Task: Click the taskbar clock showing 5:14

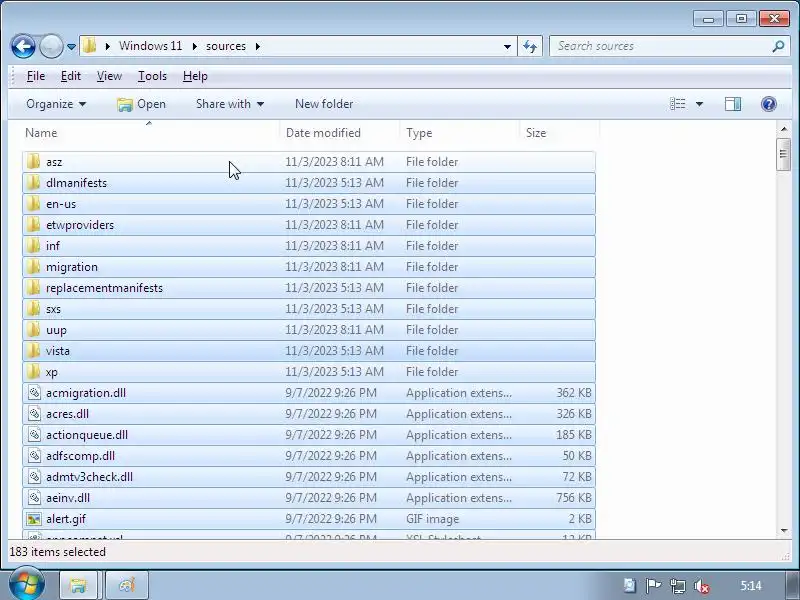Action: point(751,586)
